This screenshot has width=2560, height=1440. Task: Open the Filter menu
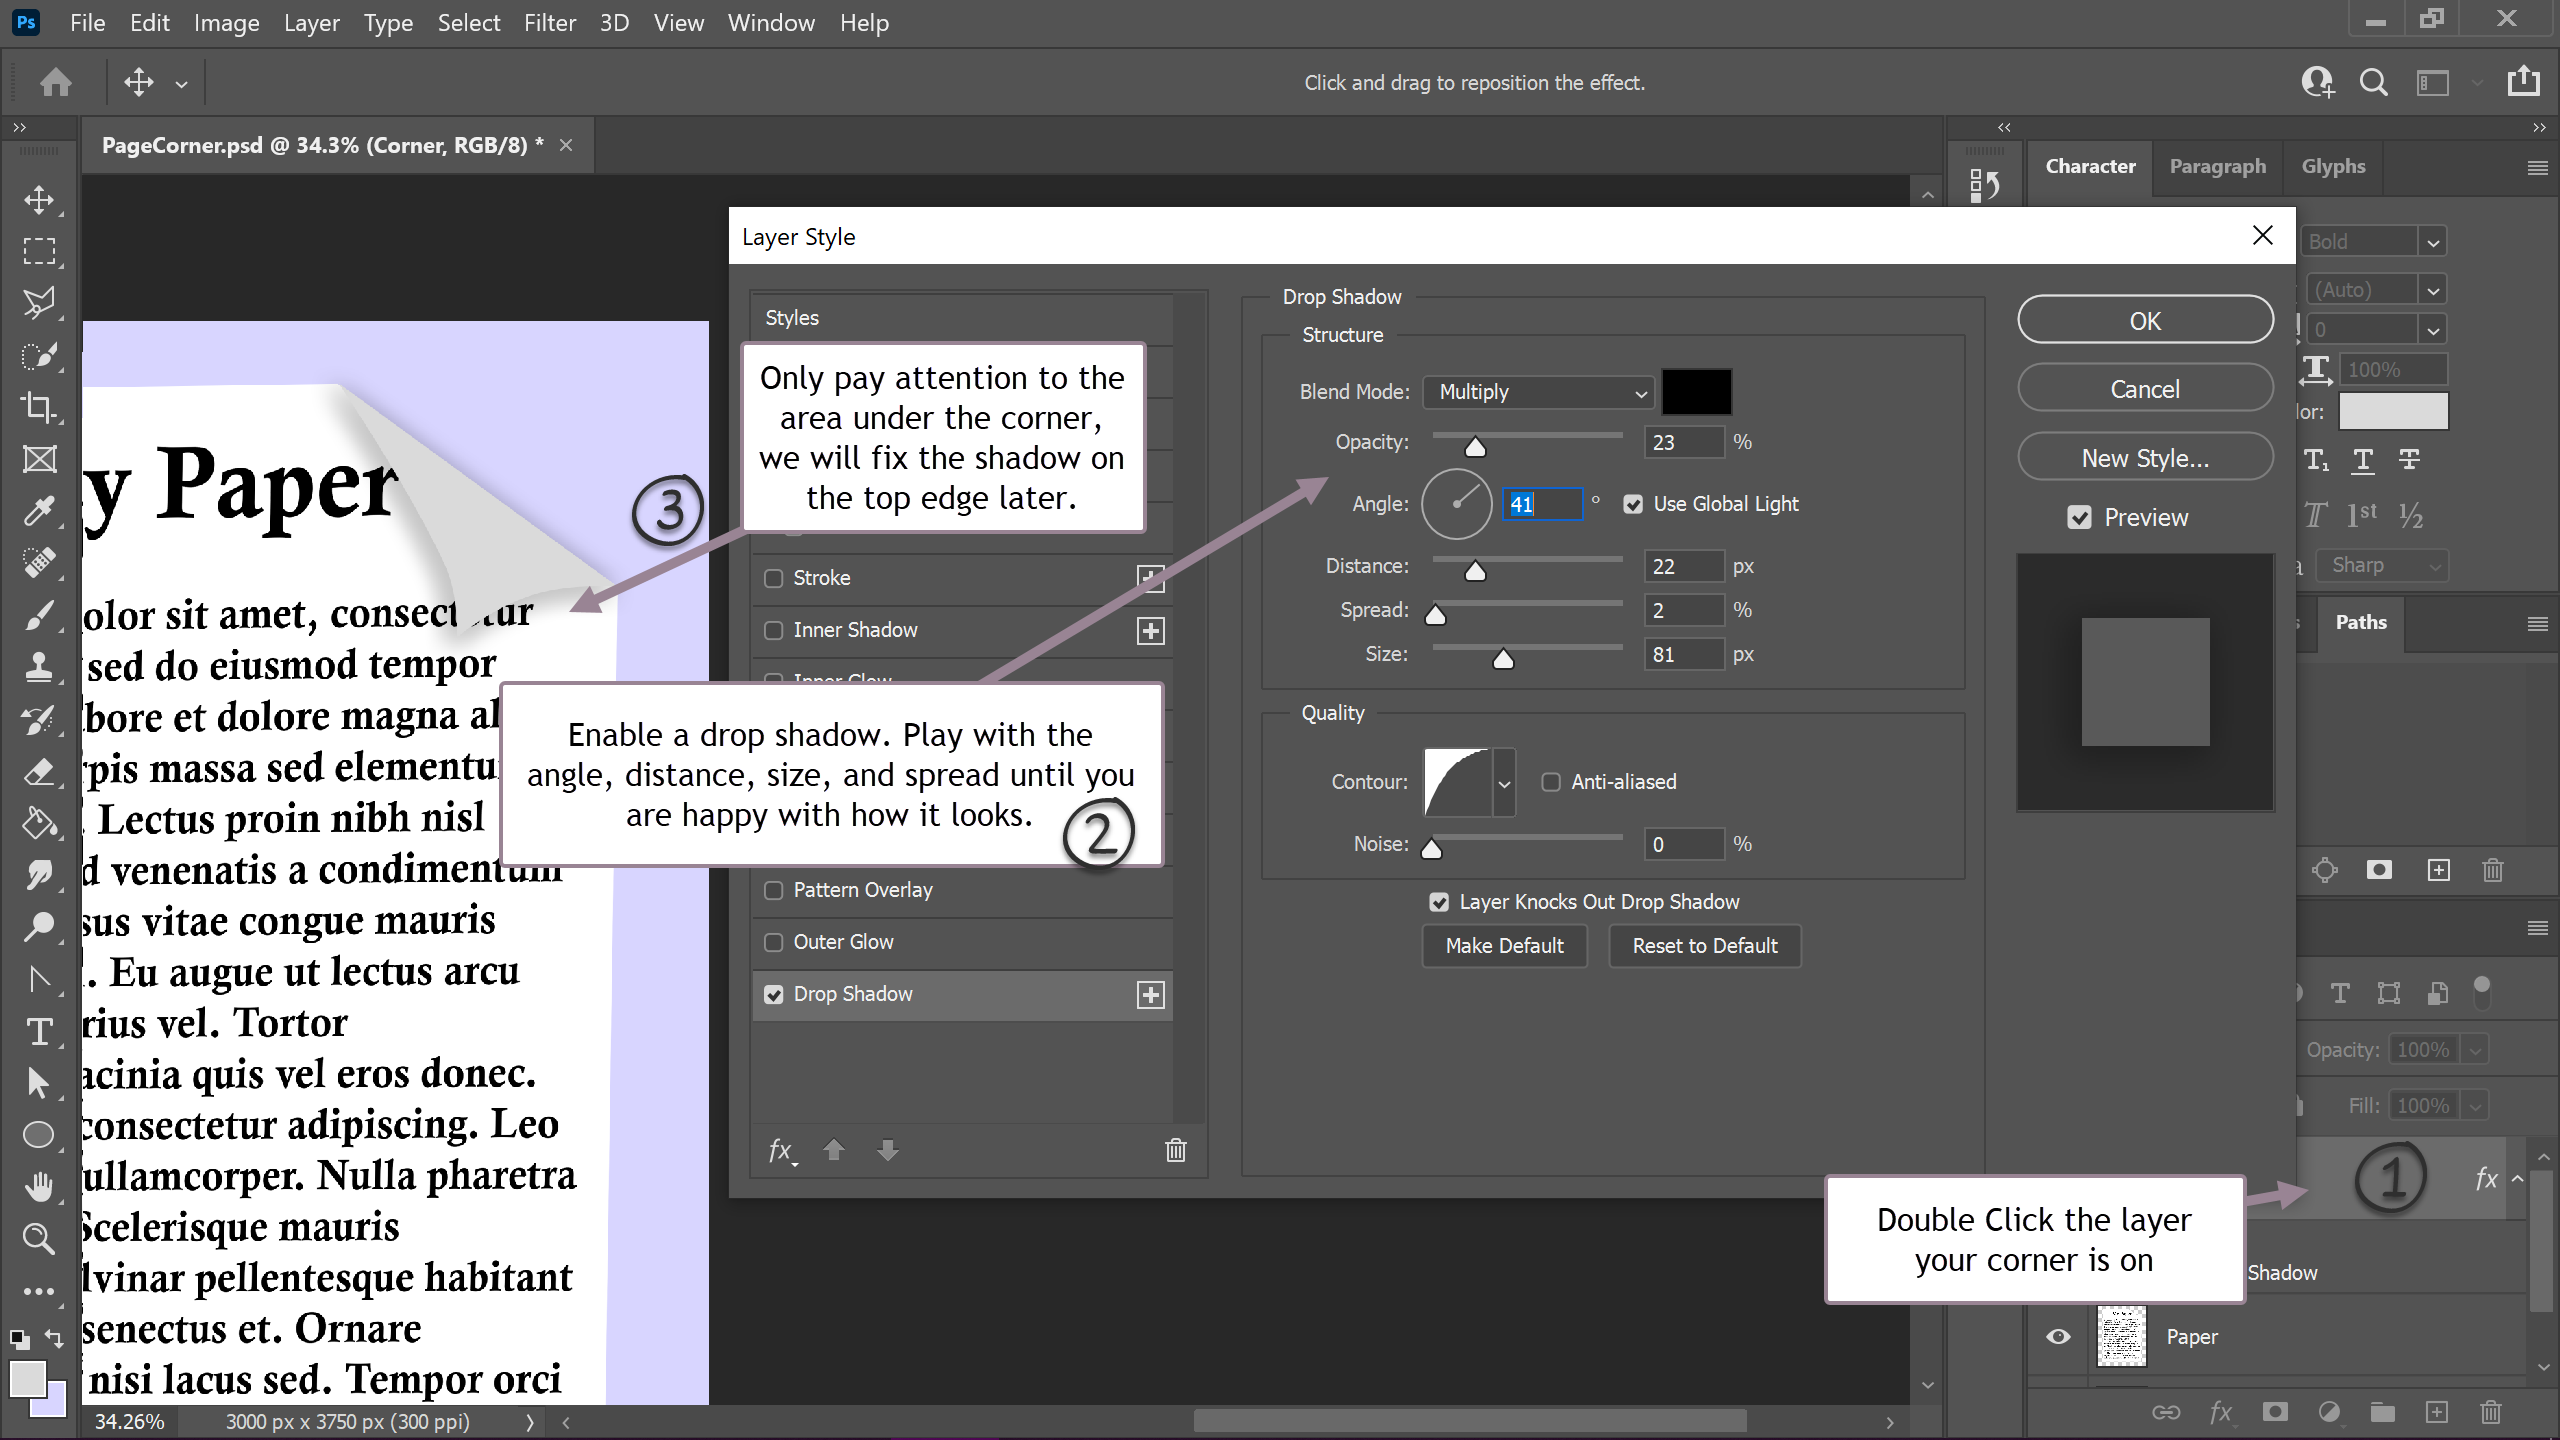coord(549,22)
